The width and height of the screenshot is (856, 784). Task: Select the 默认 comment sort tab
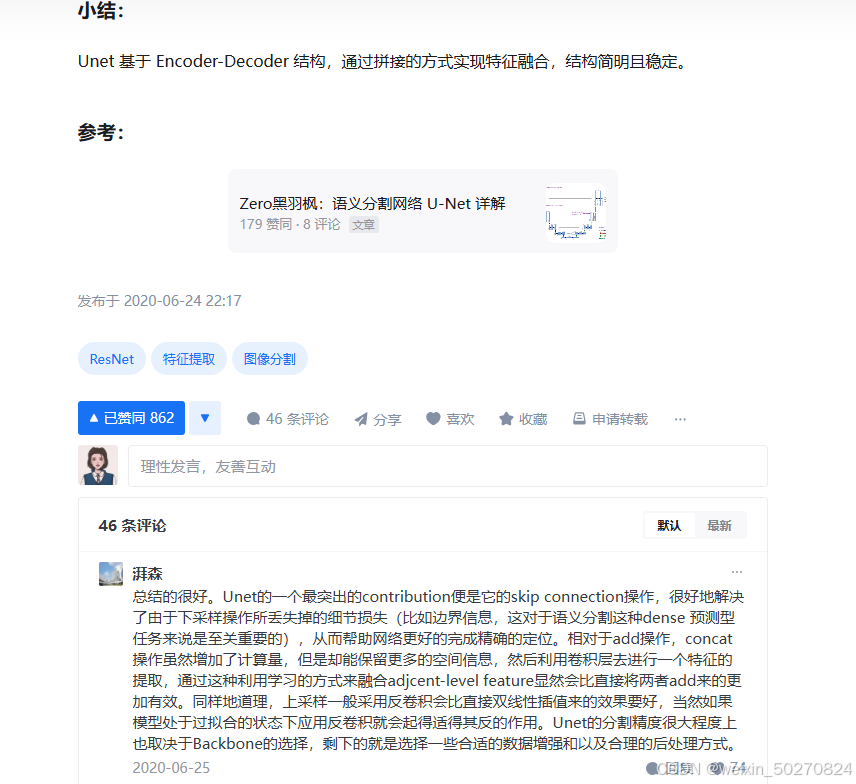669,525
